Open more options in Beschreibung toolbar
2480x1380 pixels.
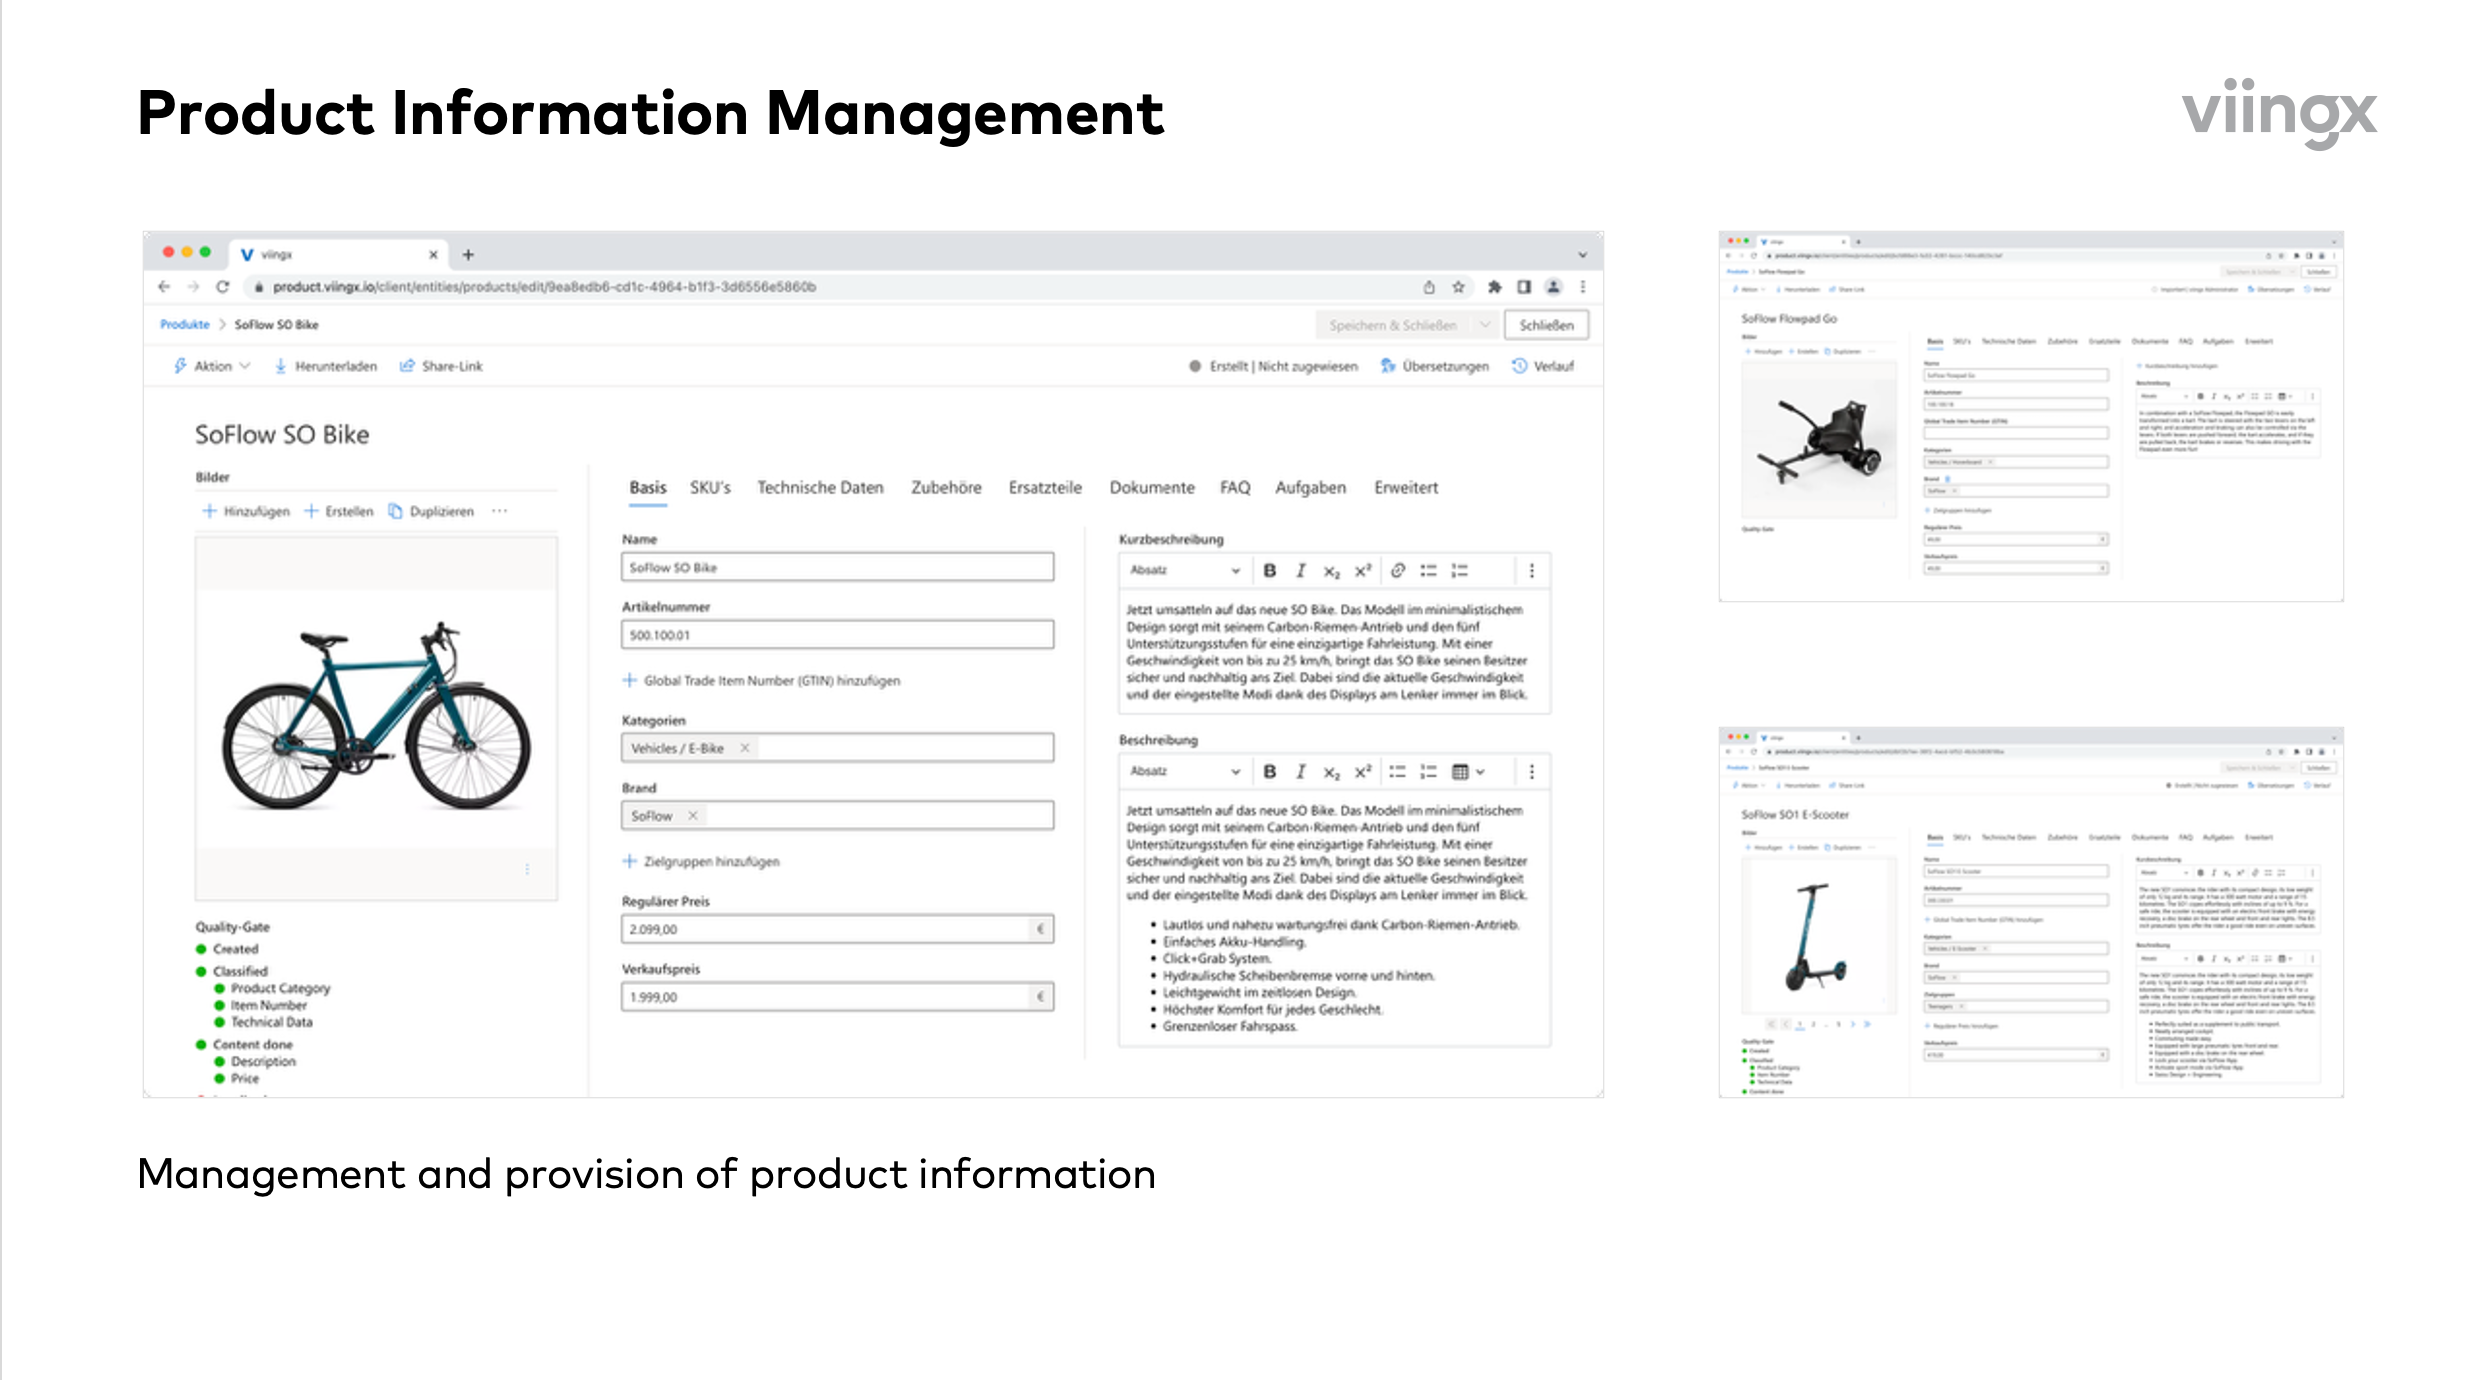click(1531, 772)
